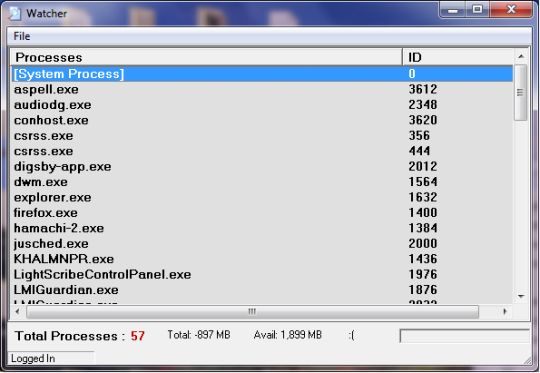Click process ID 3612 cell

tap(423, 90)
